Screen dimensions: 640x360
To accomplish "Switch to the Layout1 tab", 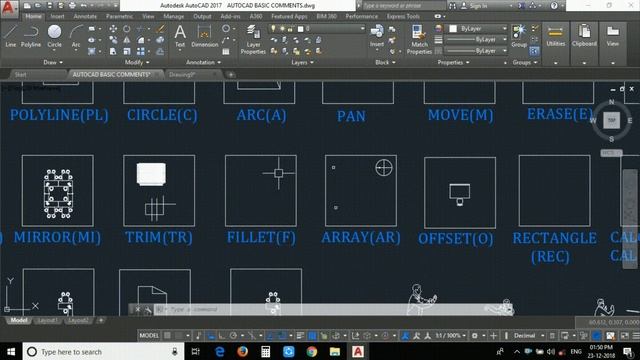I will coord(48,320).
